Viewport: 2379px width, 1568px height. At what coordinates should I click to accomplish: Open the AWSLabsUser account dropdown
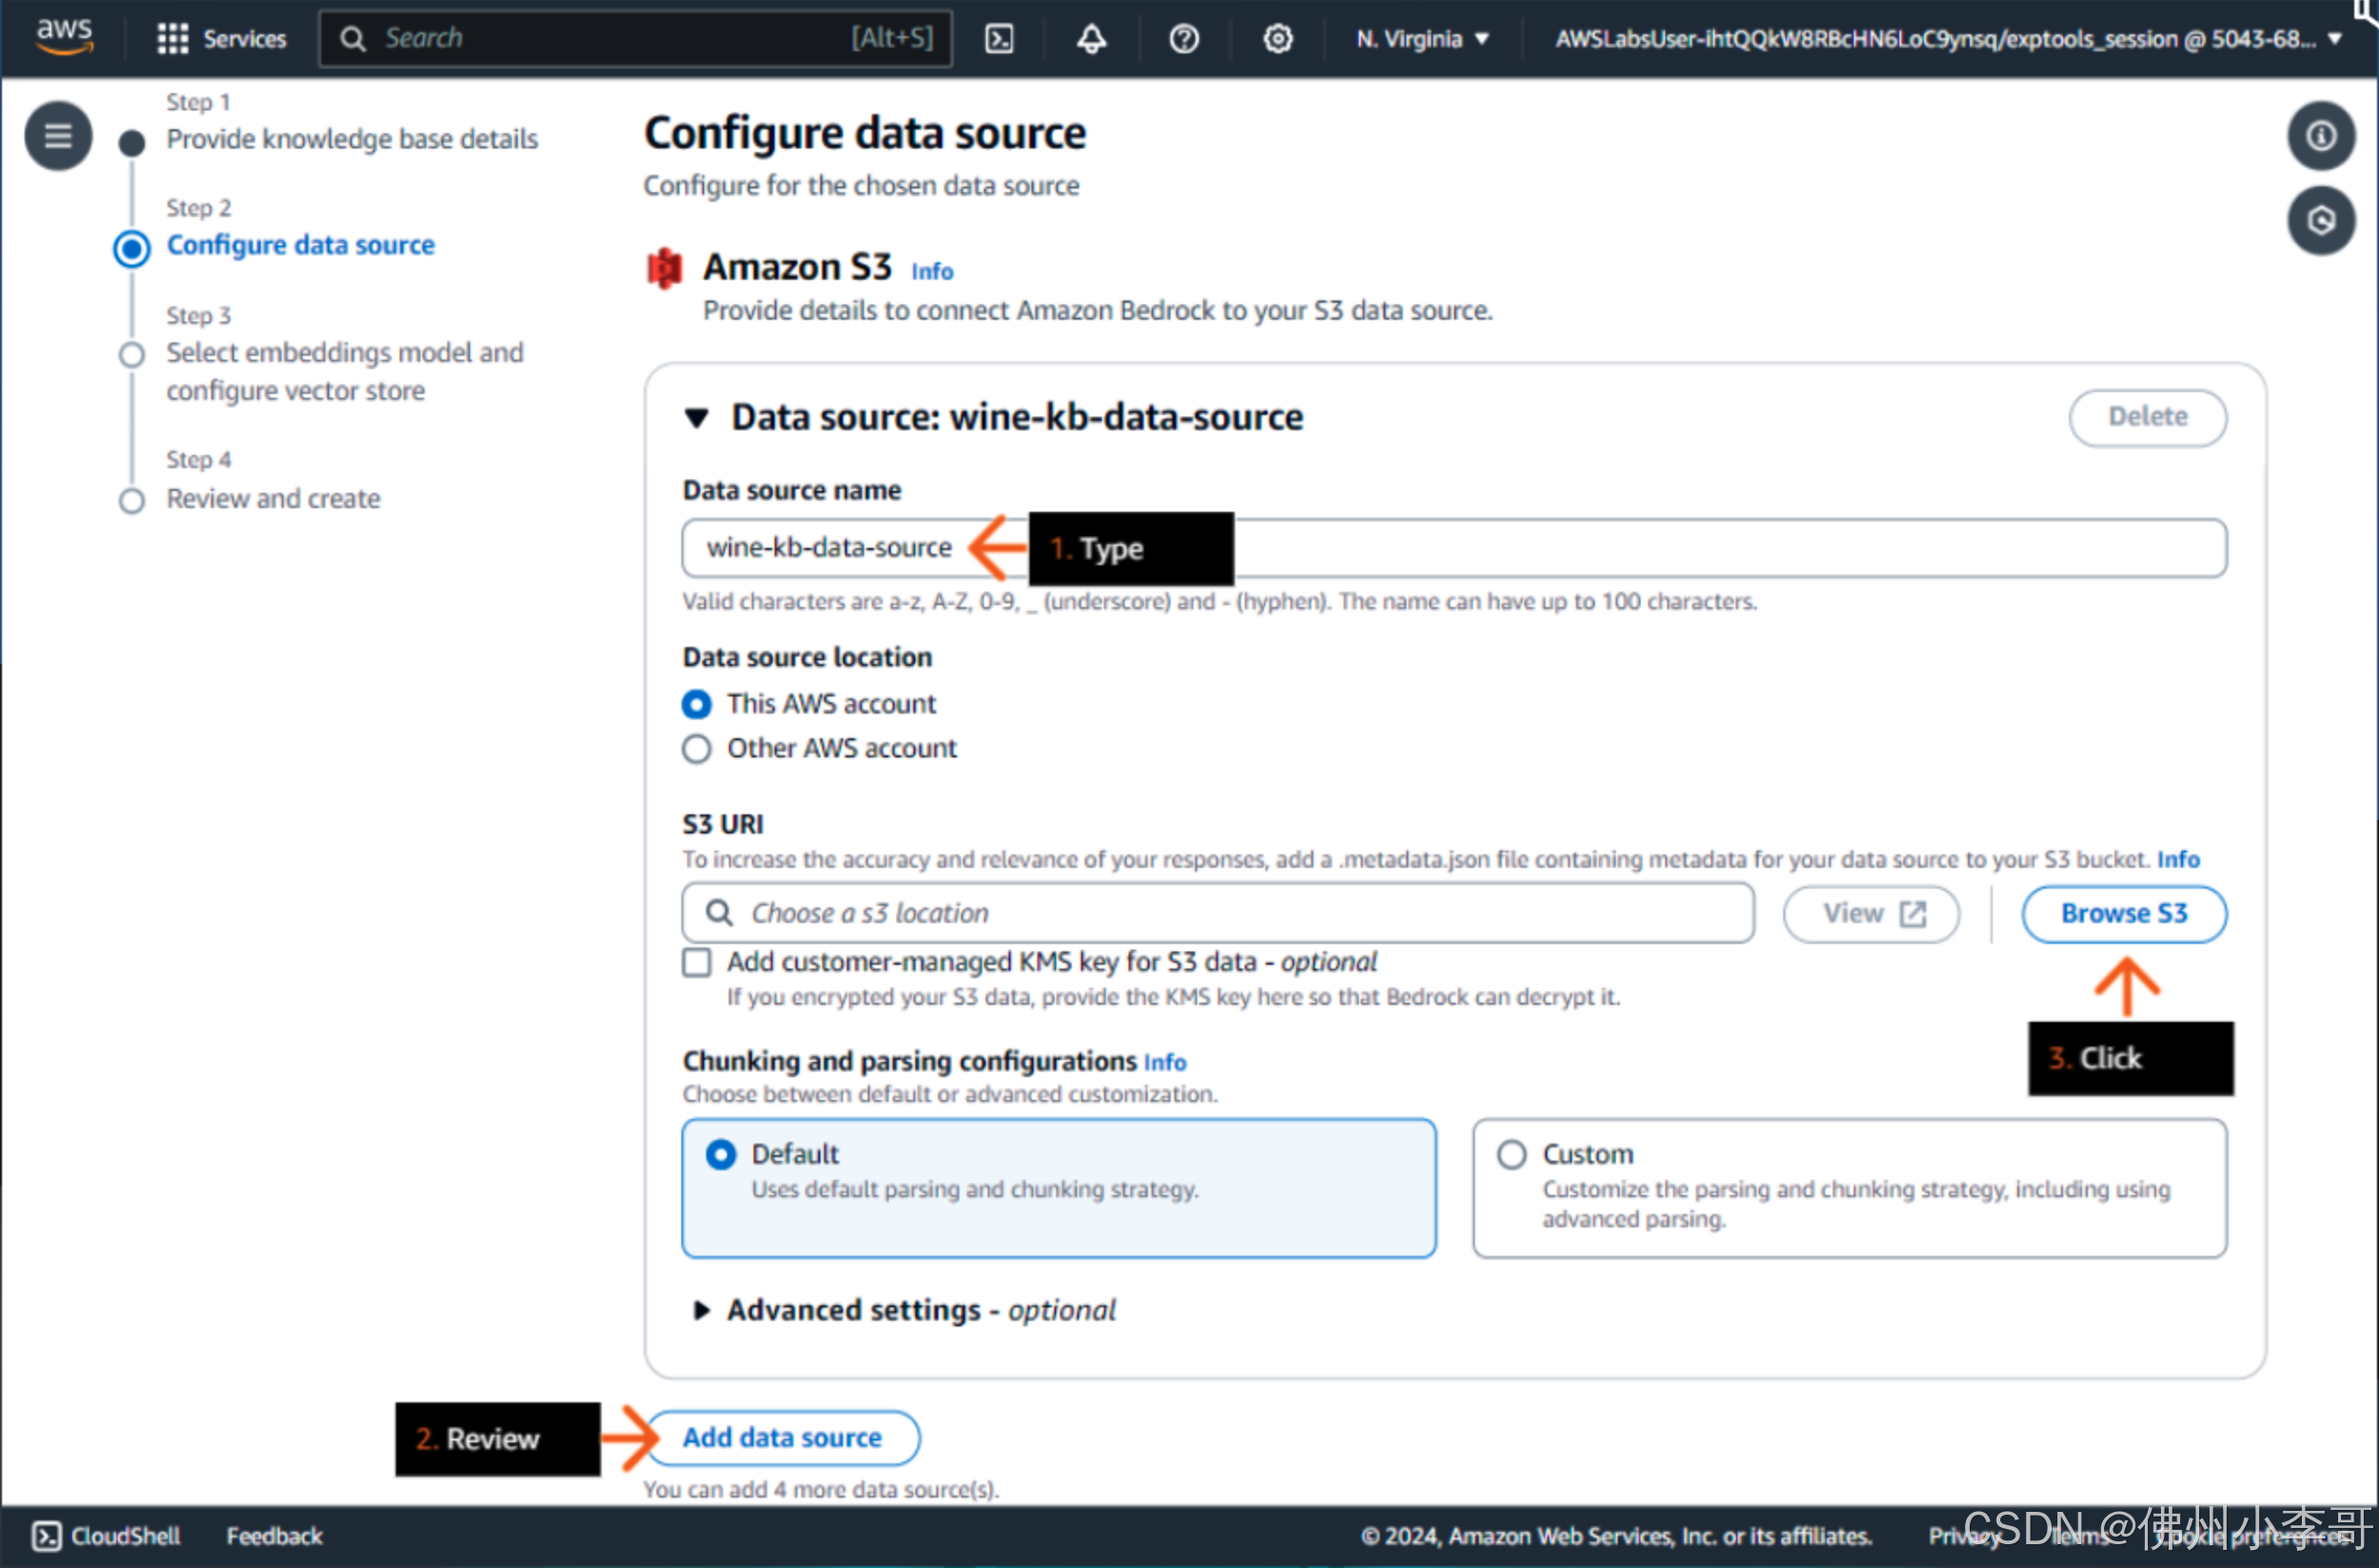(x=1948, y=39)
